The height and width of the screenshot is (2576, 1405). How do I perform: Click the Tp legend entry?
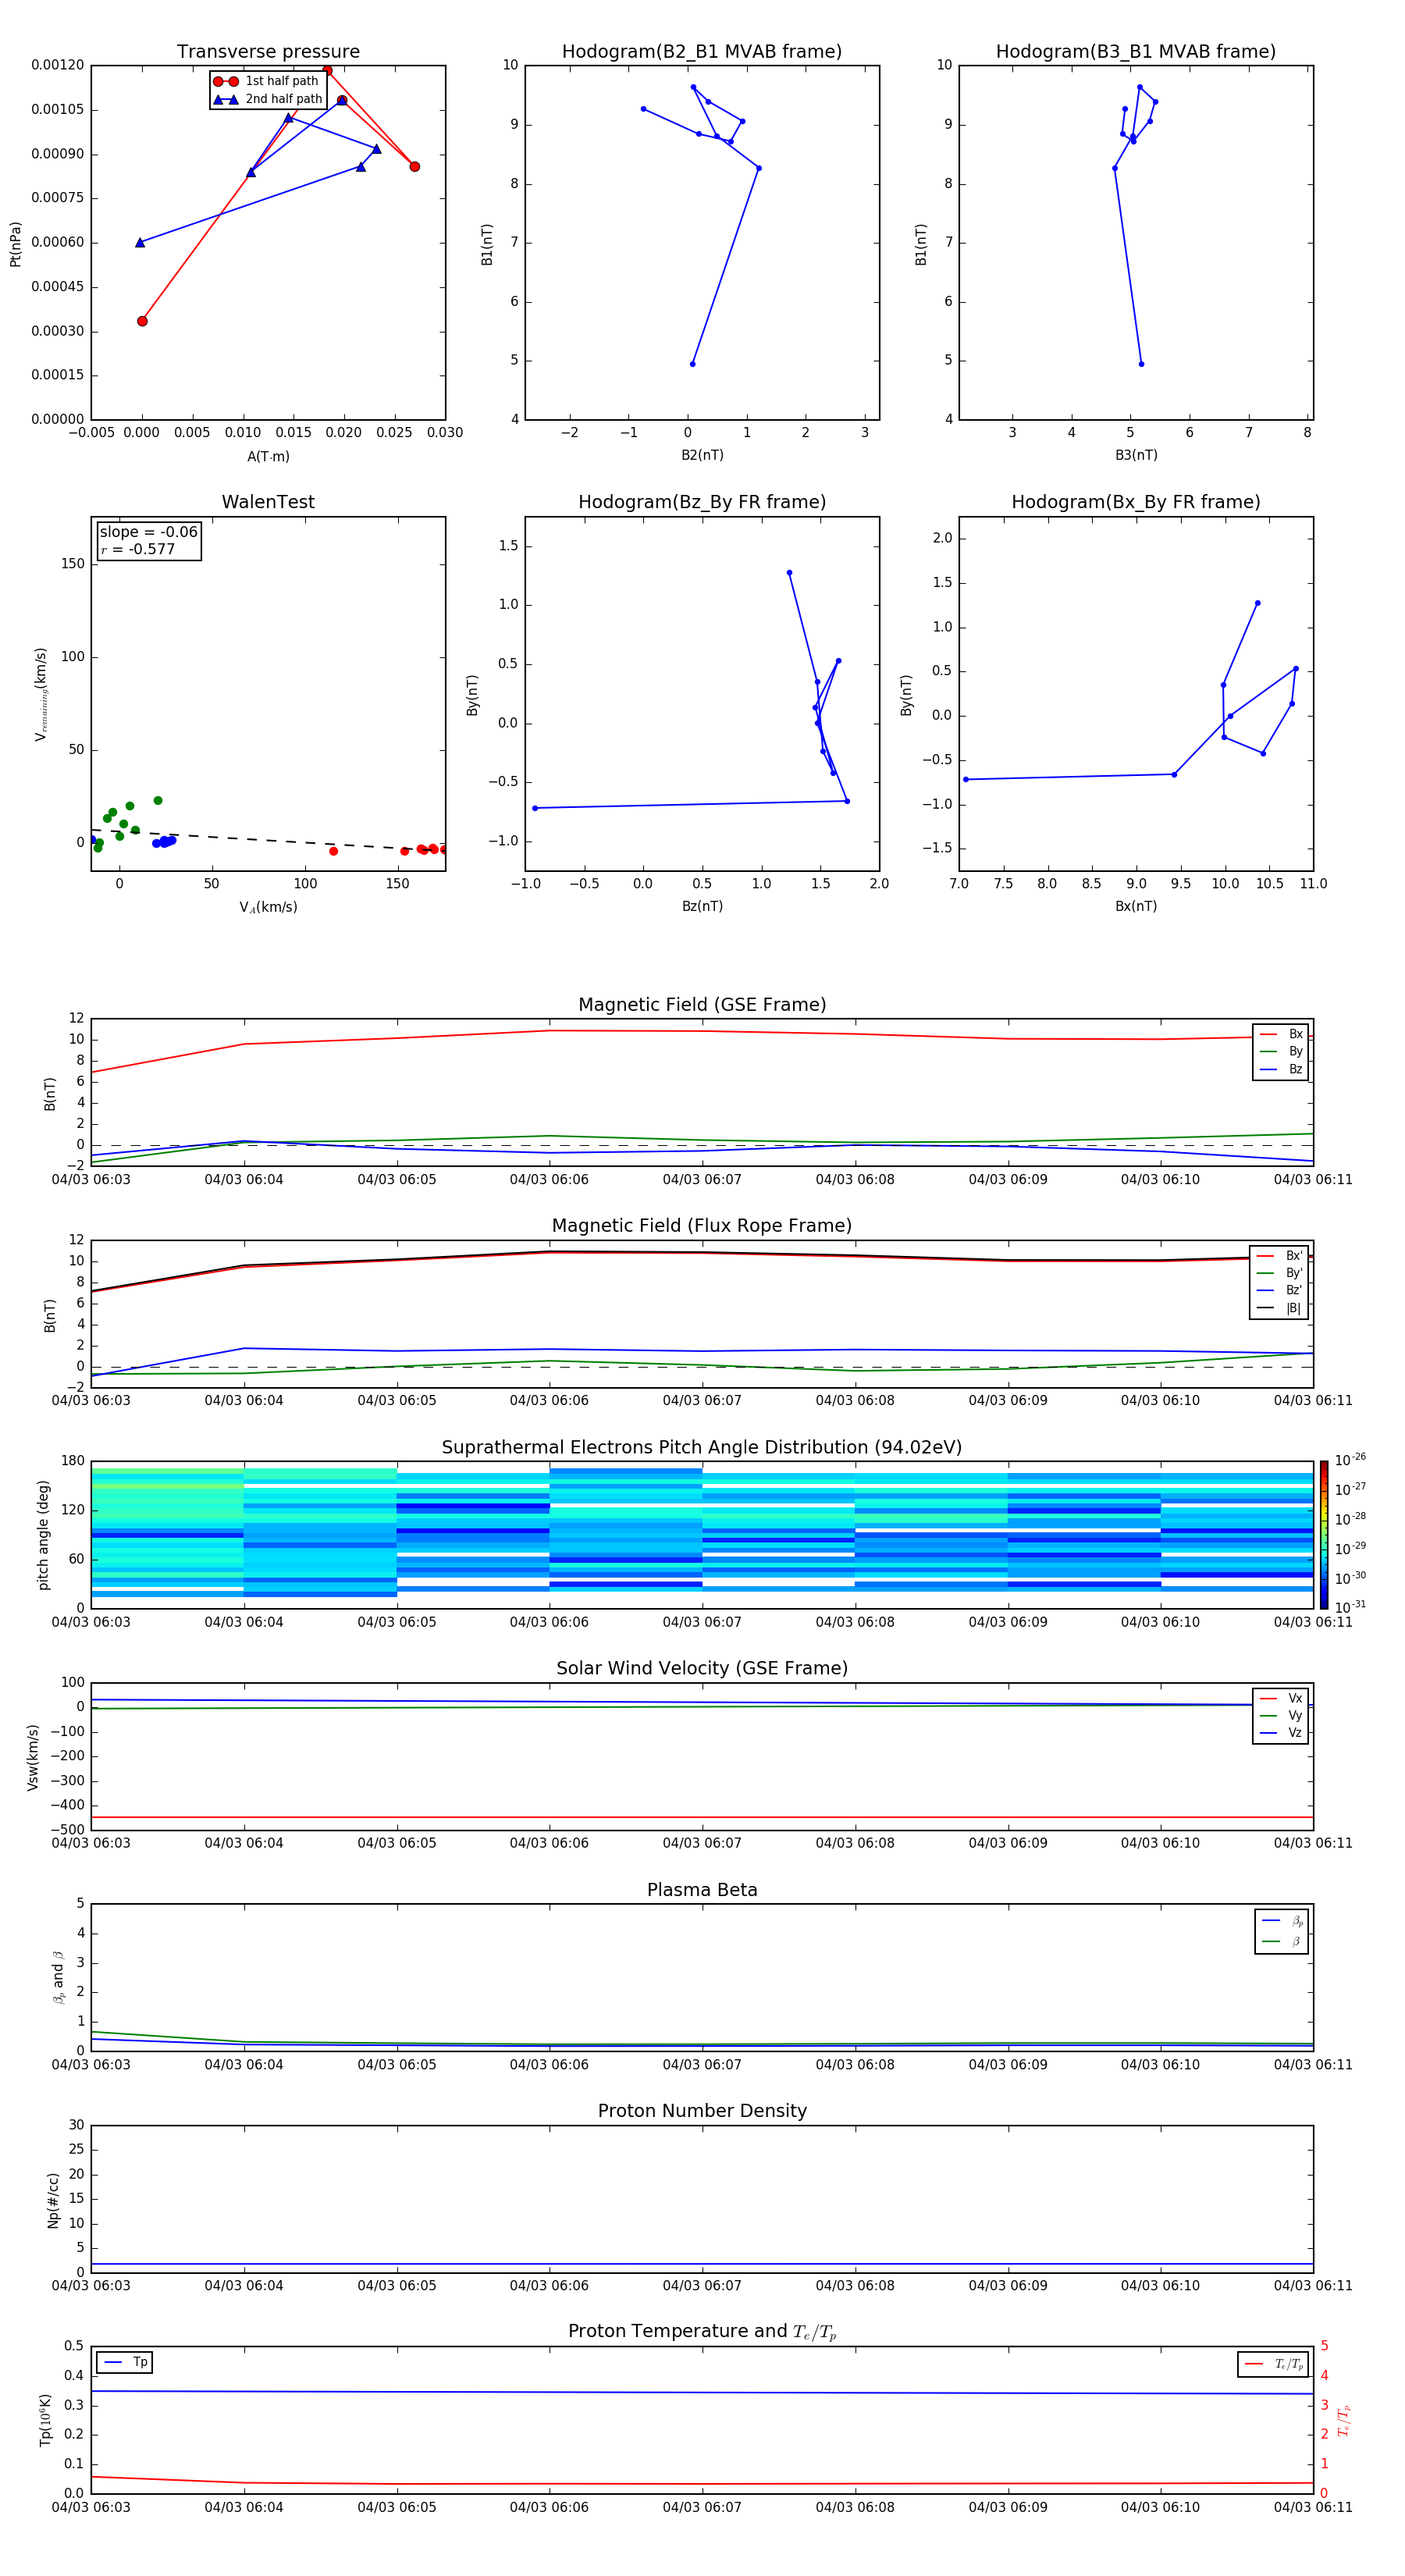pos(124,2363)
